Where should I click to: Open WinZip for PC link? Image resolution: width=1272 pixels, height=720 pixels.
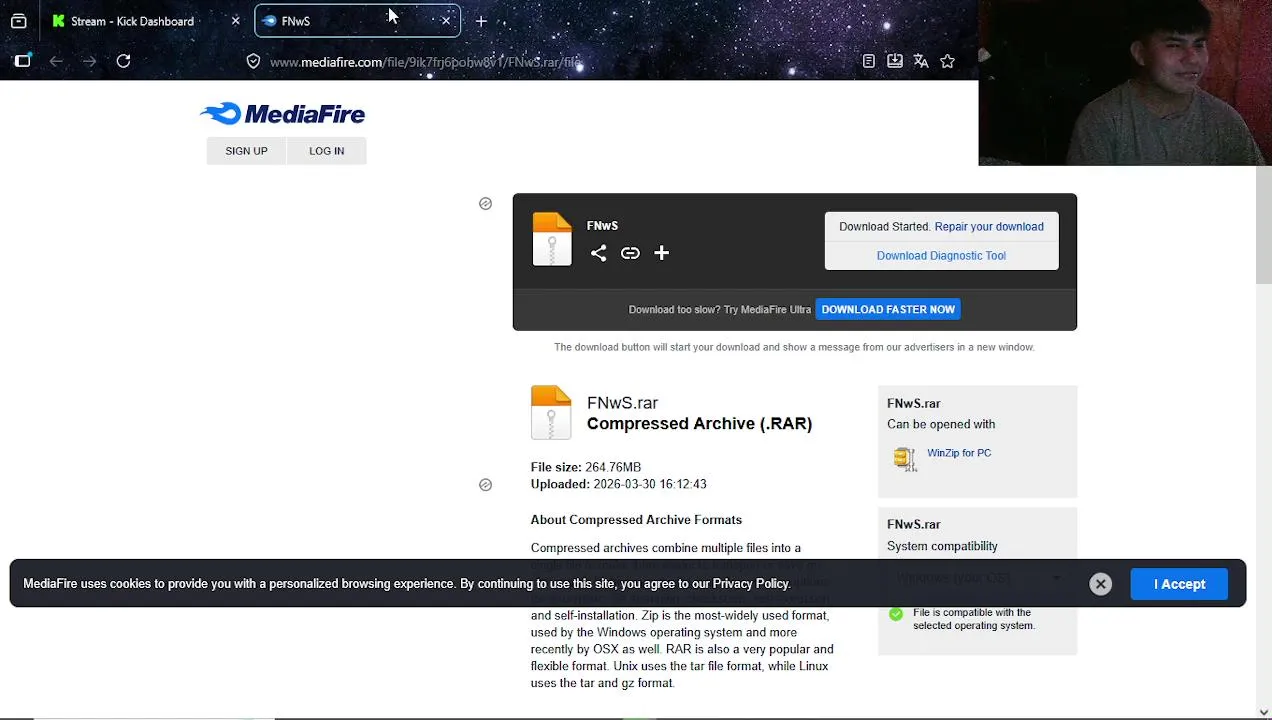pos(959,453)
